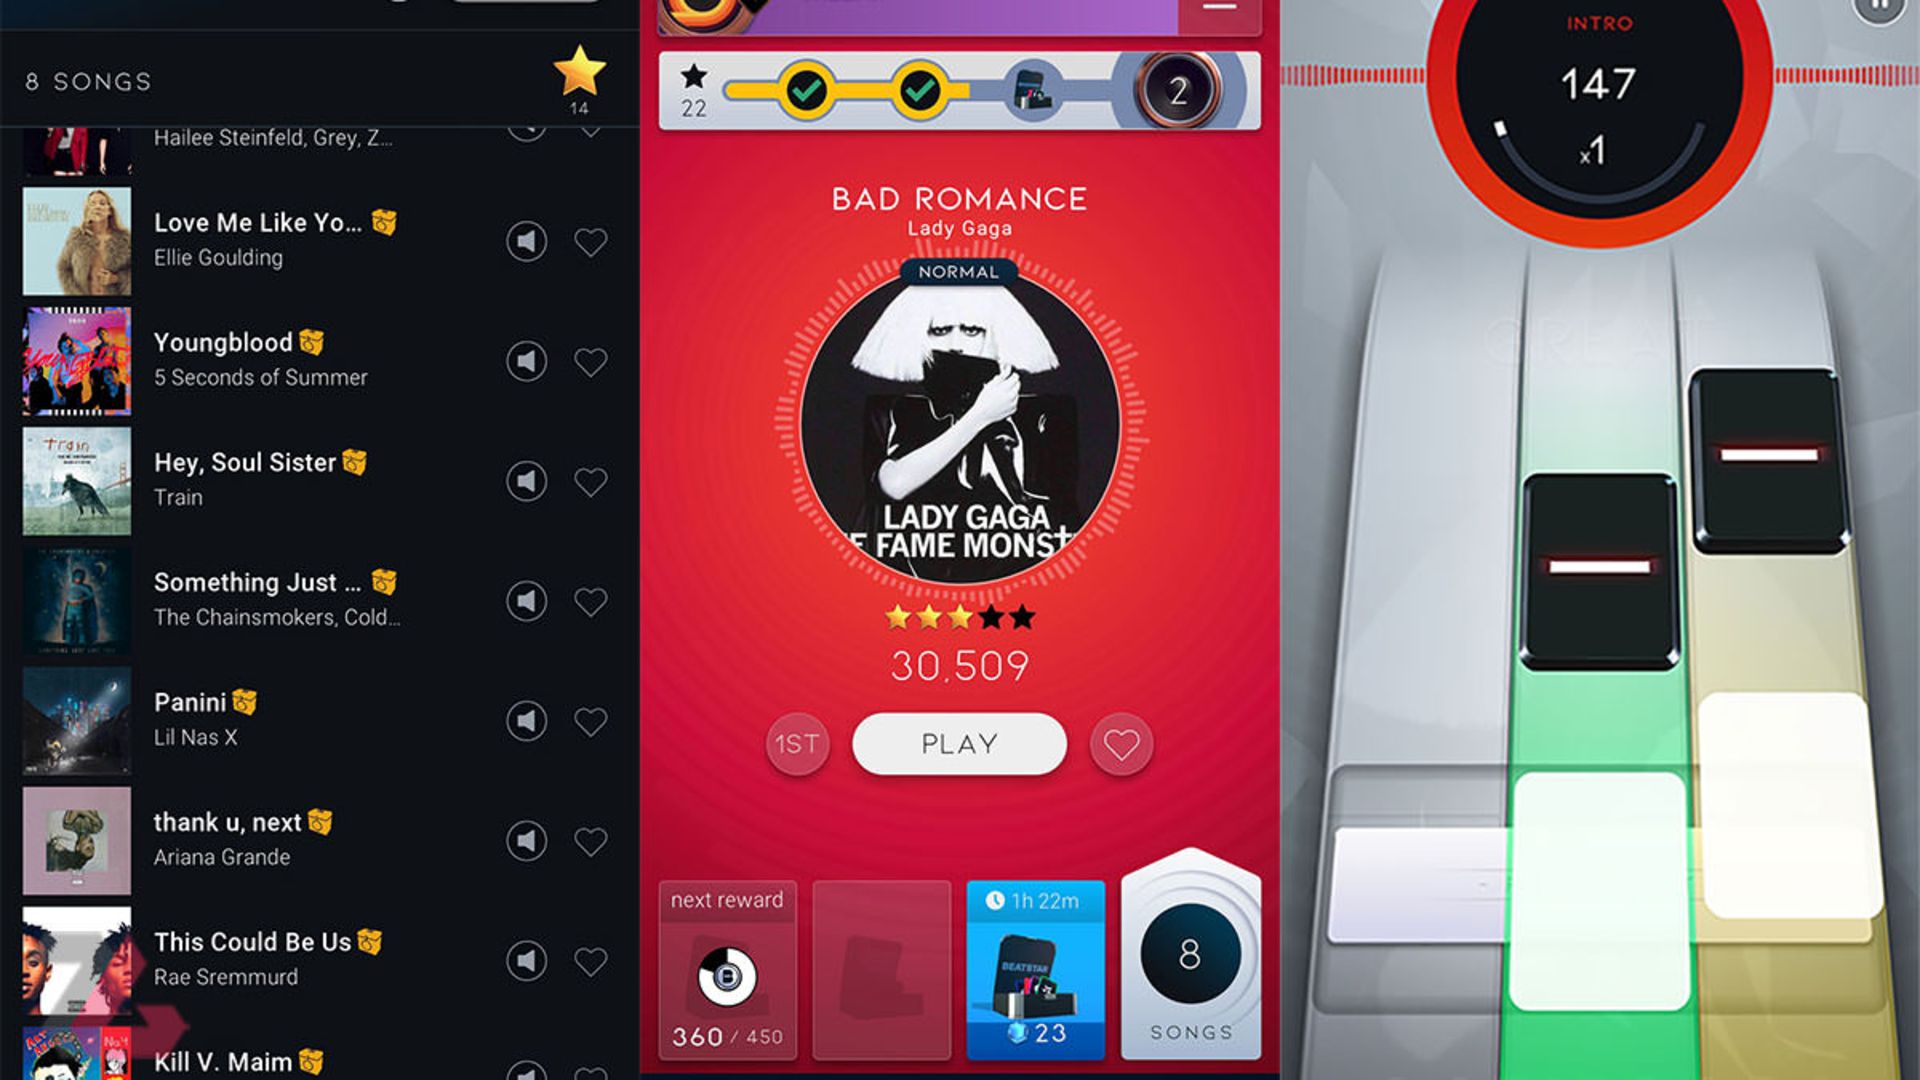The image size is (1920, 1080).
Task: Open the This Could Be Us cover
Action: 77,961
